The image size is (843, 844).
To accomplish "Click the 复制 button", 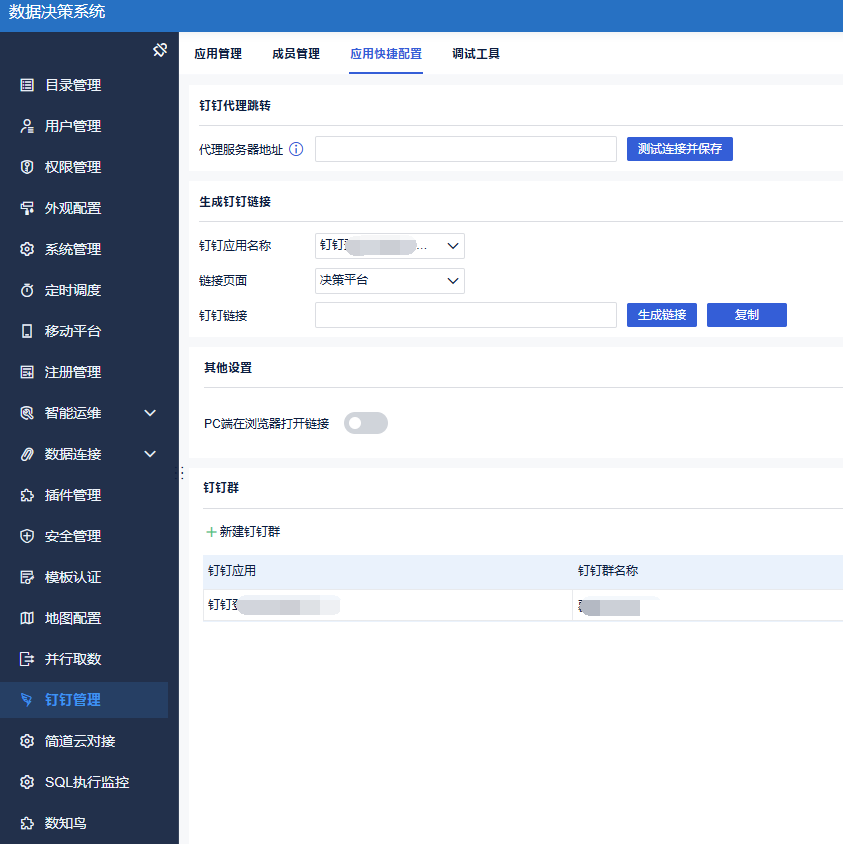I will pyautogui.click(x=747, y=315).
